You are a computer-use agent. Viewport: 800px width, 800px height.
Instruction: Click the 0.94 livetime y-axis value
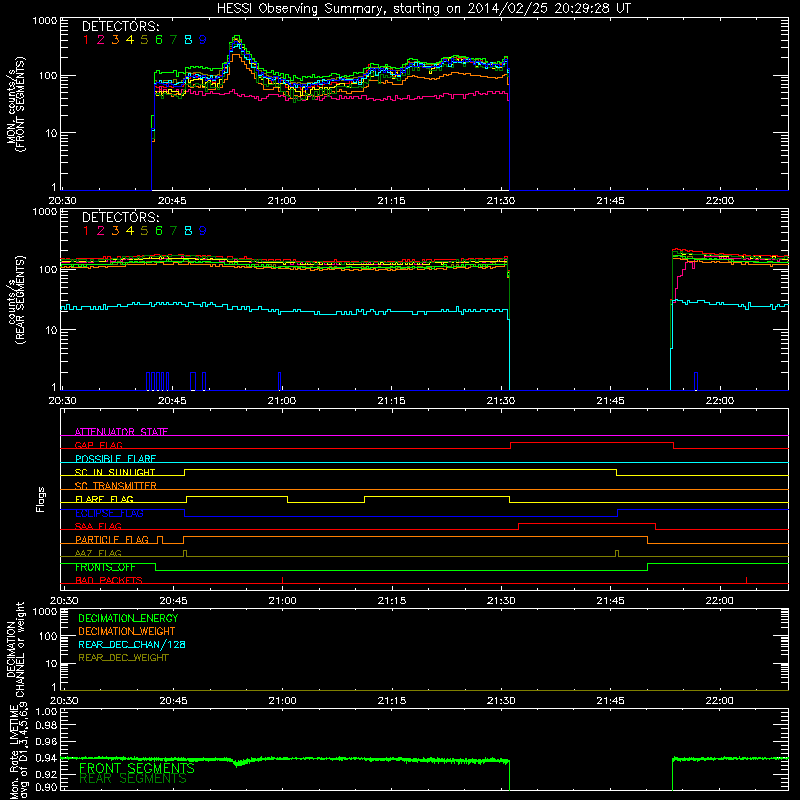coord(46,758)
